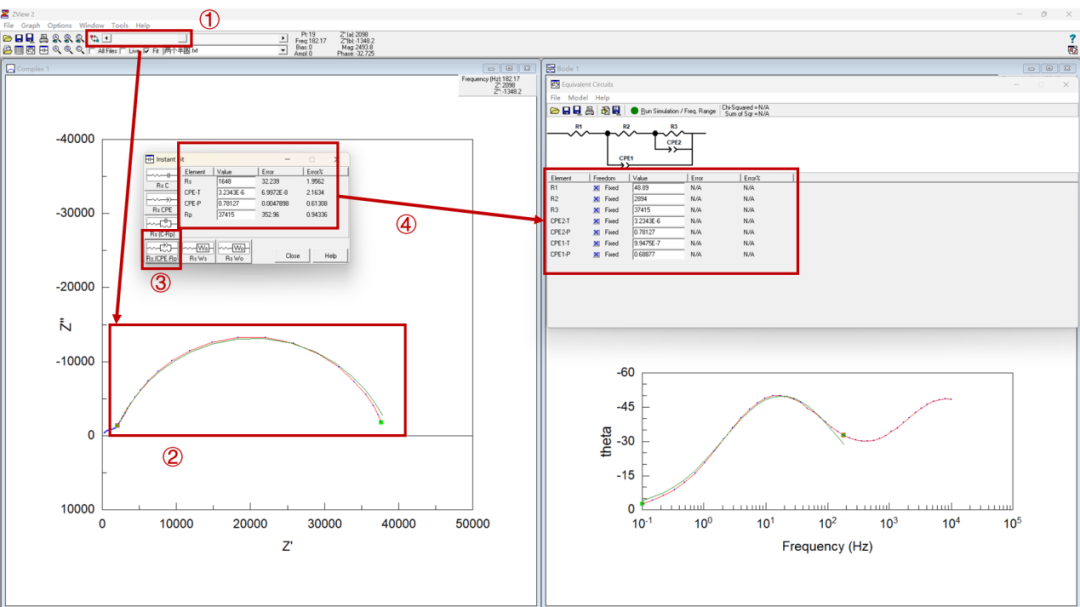Open Help menu in Equivalent Circuits window

(x=603, y=98)
